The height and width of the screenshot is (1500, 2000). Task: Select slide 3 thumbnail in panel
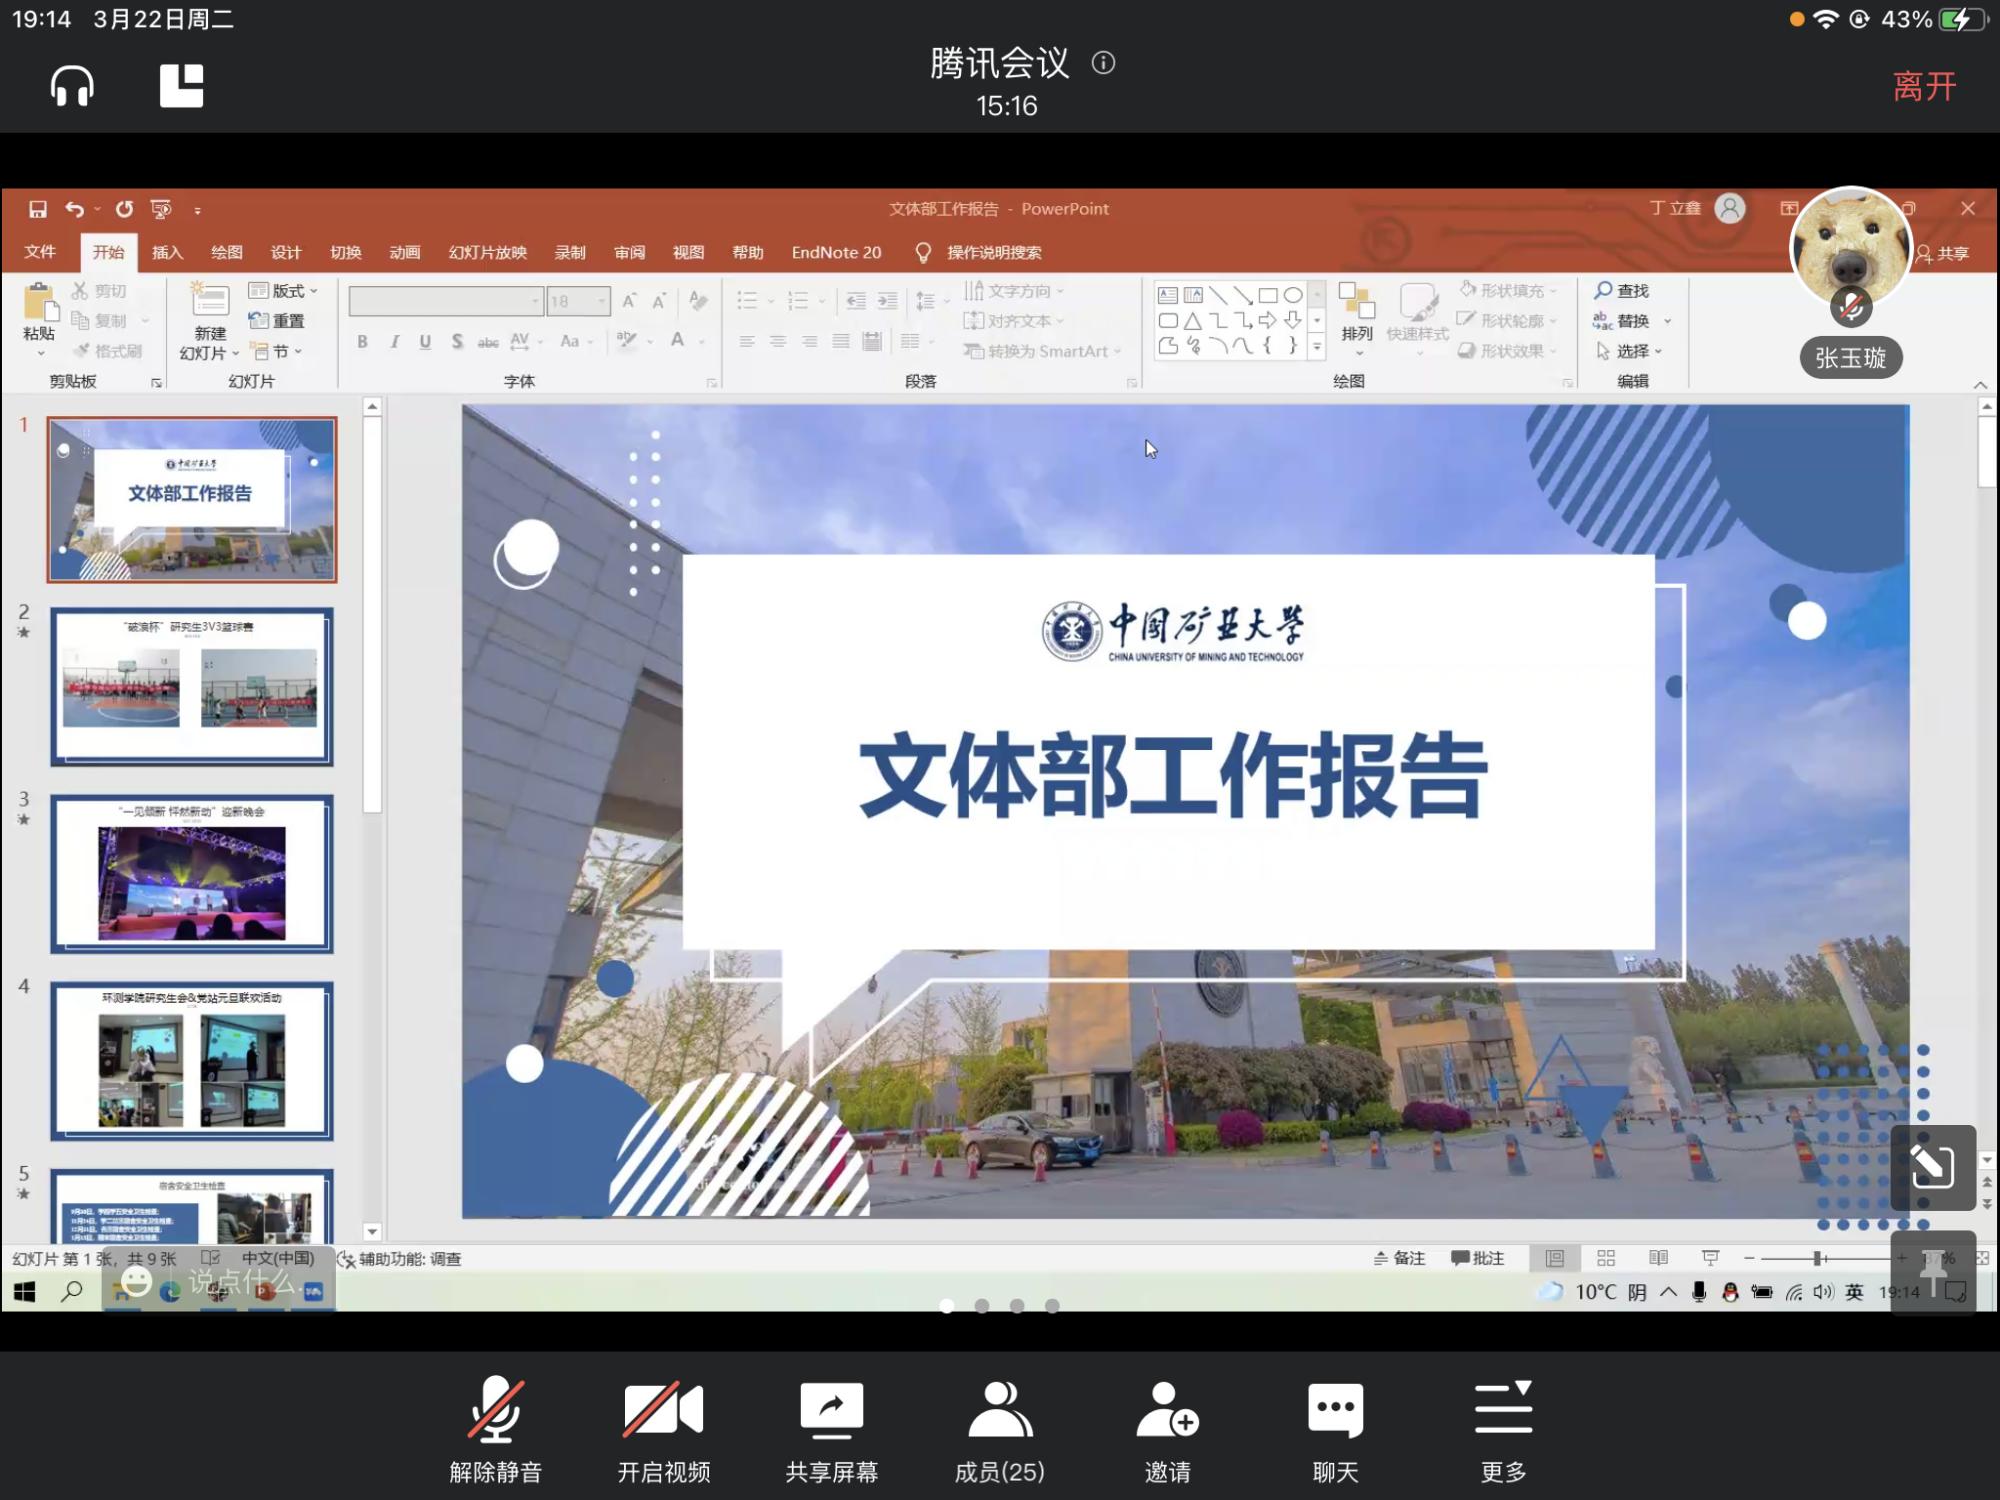(x=192, y=873)
